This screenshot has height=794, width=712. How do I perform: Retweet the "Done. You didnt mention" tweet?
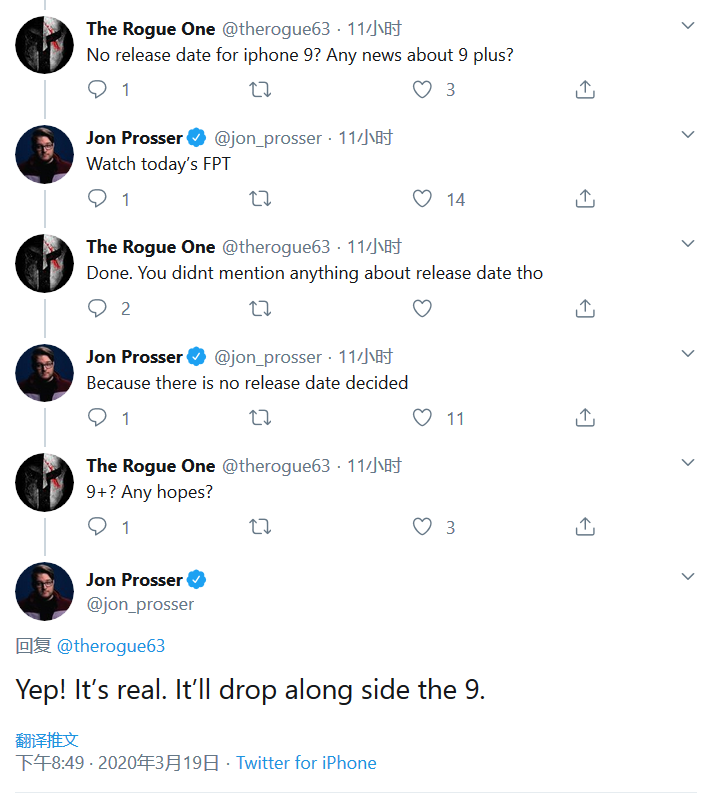click(x=260, y=308)
